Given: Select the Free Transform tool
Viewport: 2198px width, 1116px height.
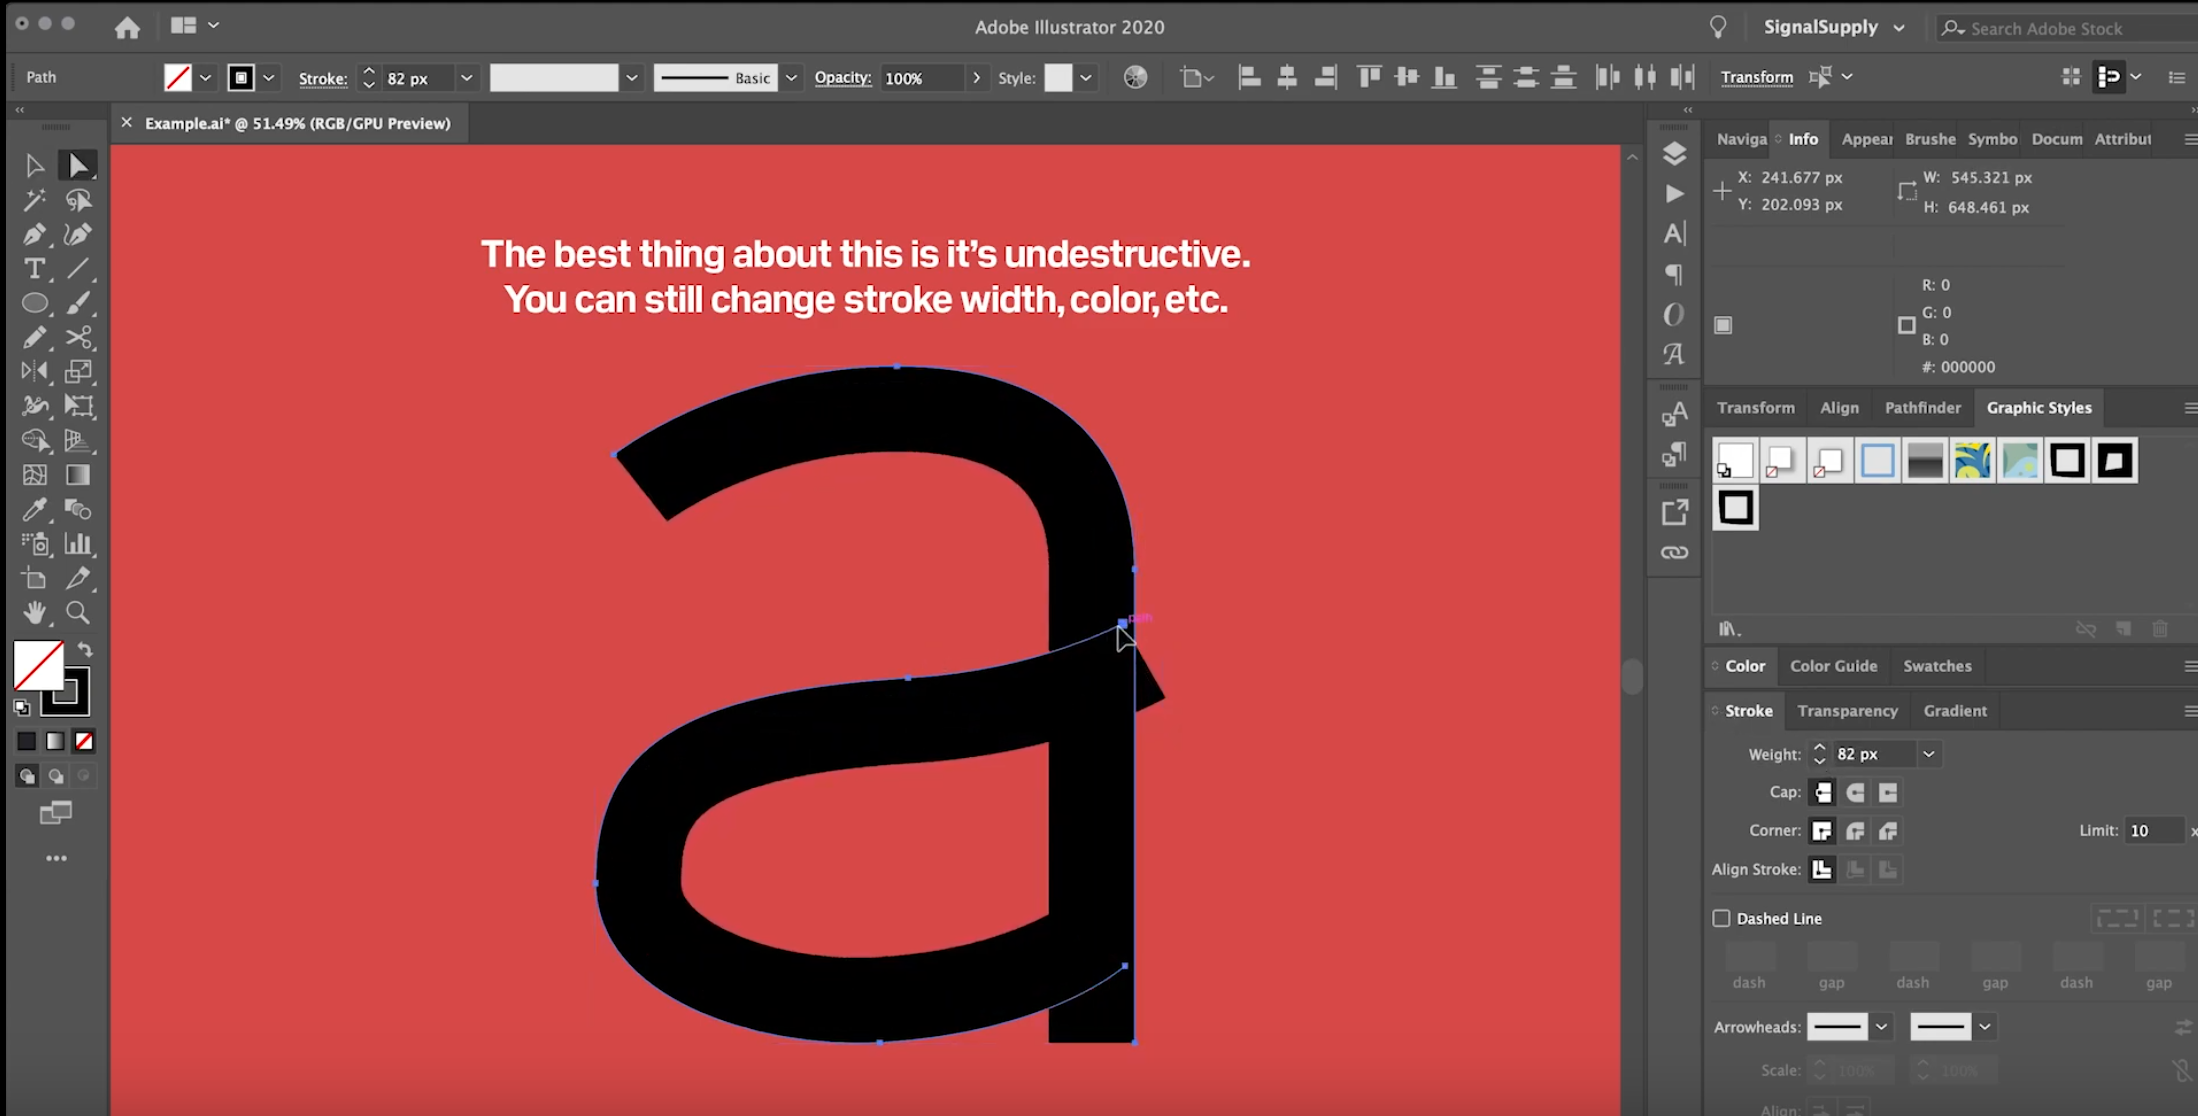Looking at the screenshot, I should [78, 406].
